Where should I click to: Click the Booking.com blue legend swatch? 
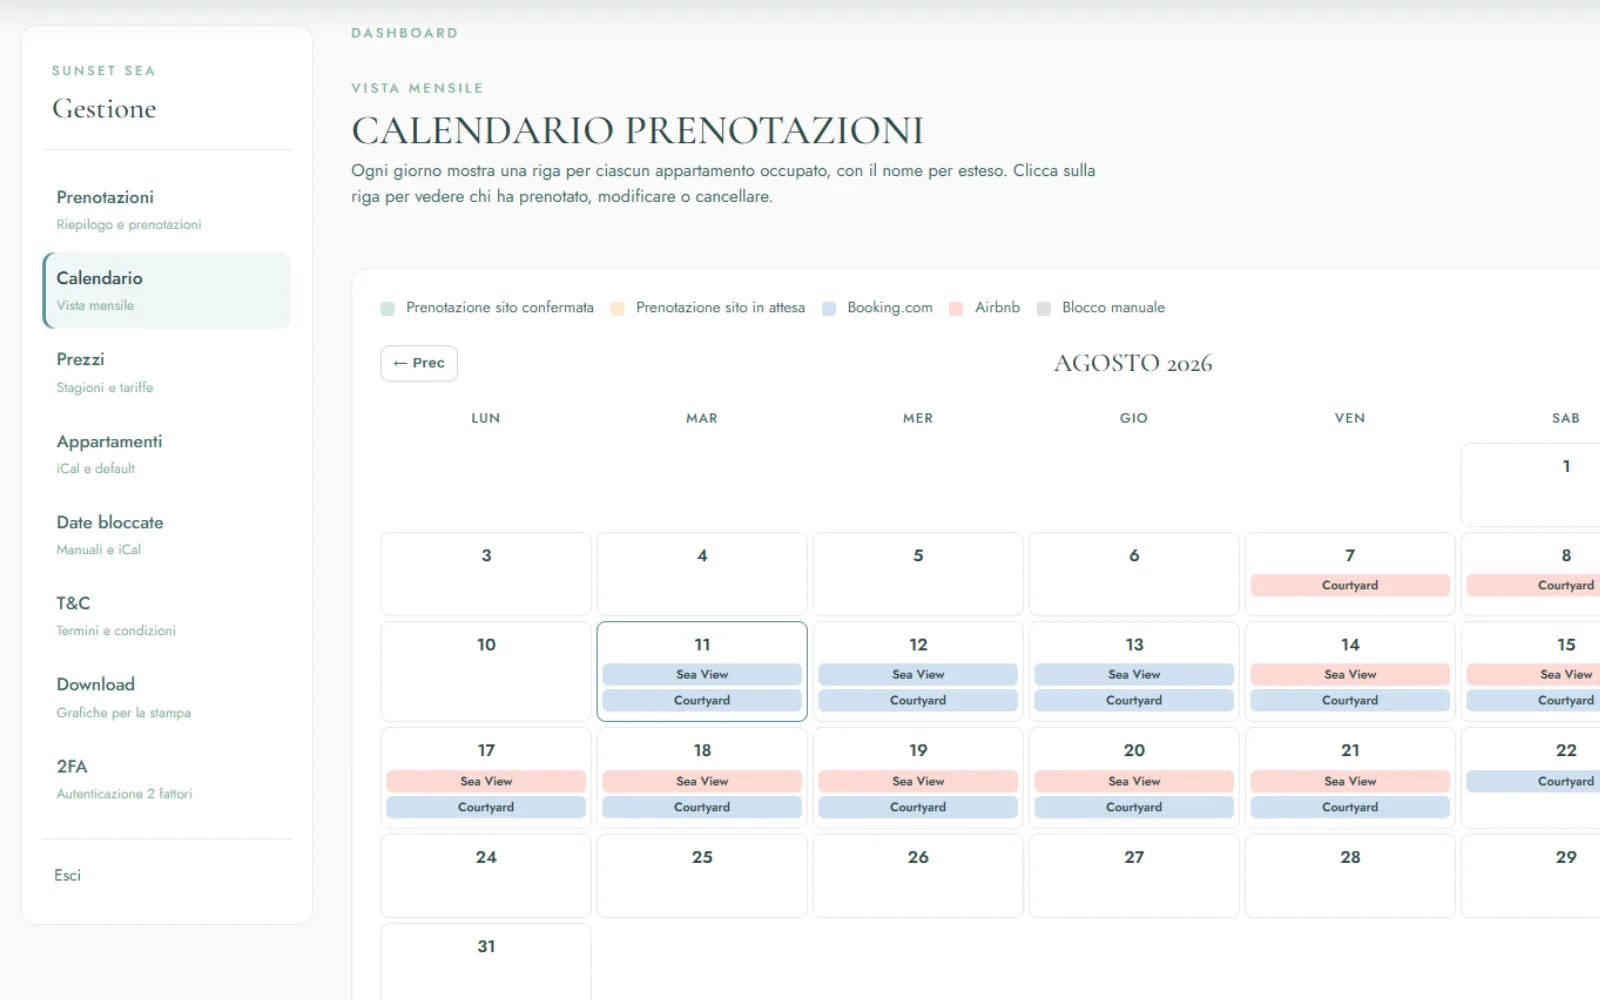coord(829,308)
